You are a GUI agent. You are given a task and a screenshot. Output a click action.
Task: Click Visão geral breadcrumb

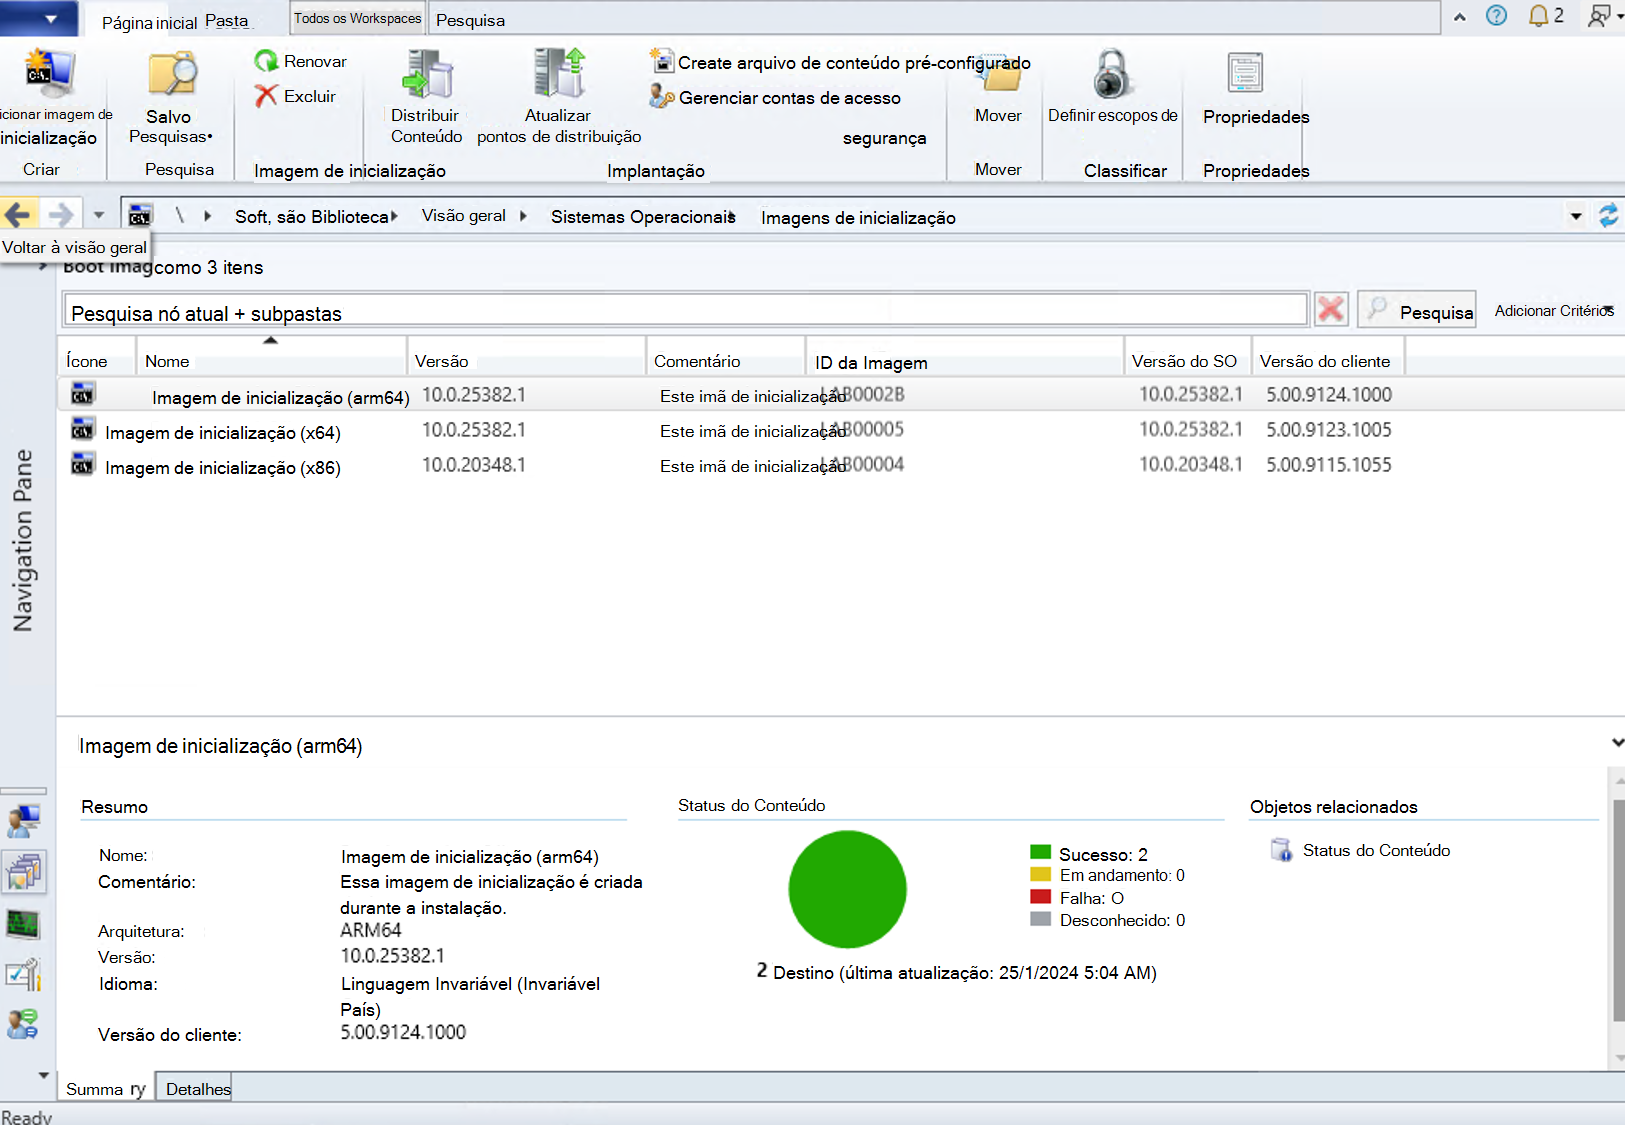click(464, 216)
